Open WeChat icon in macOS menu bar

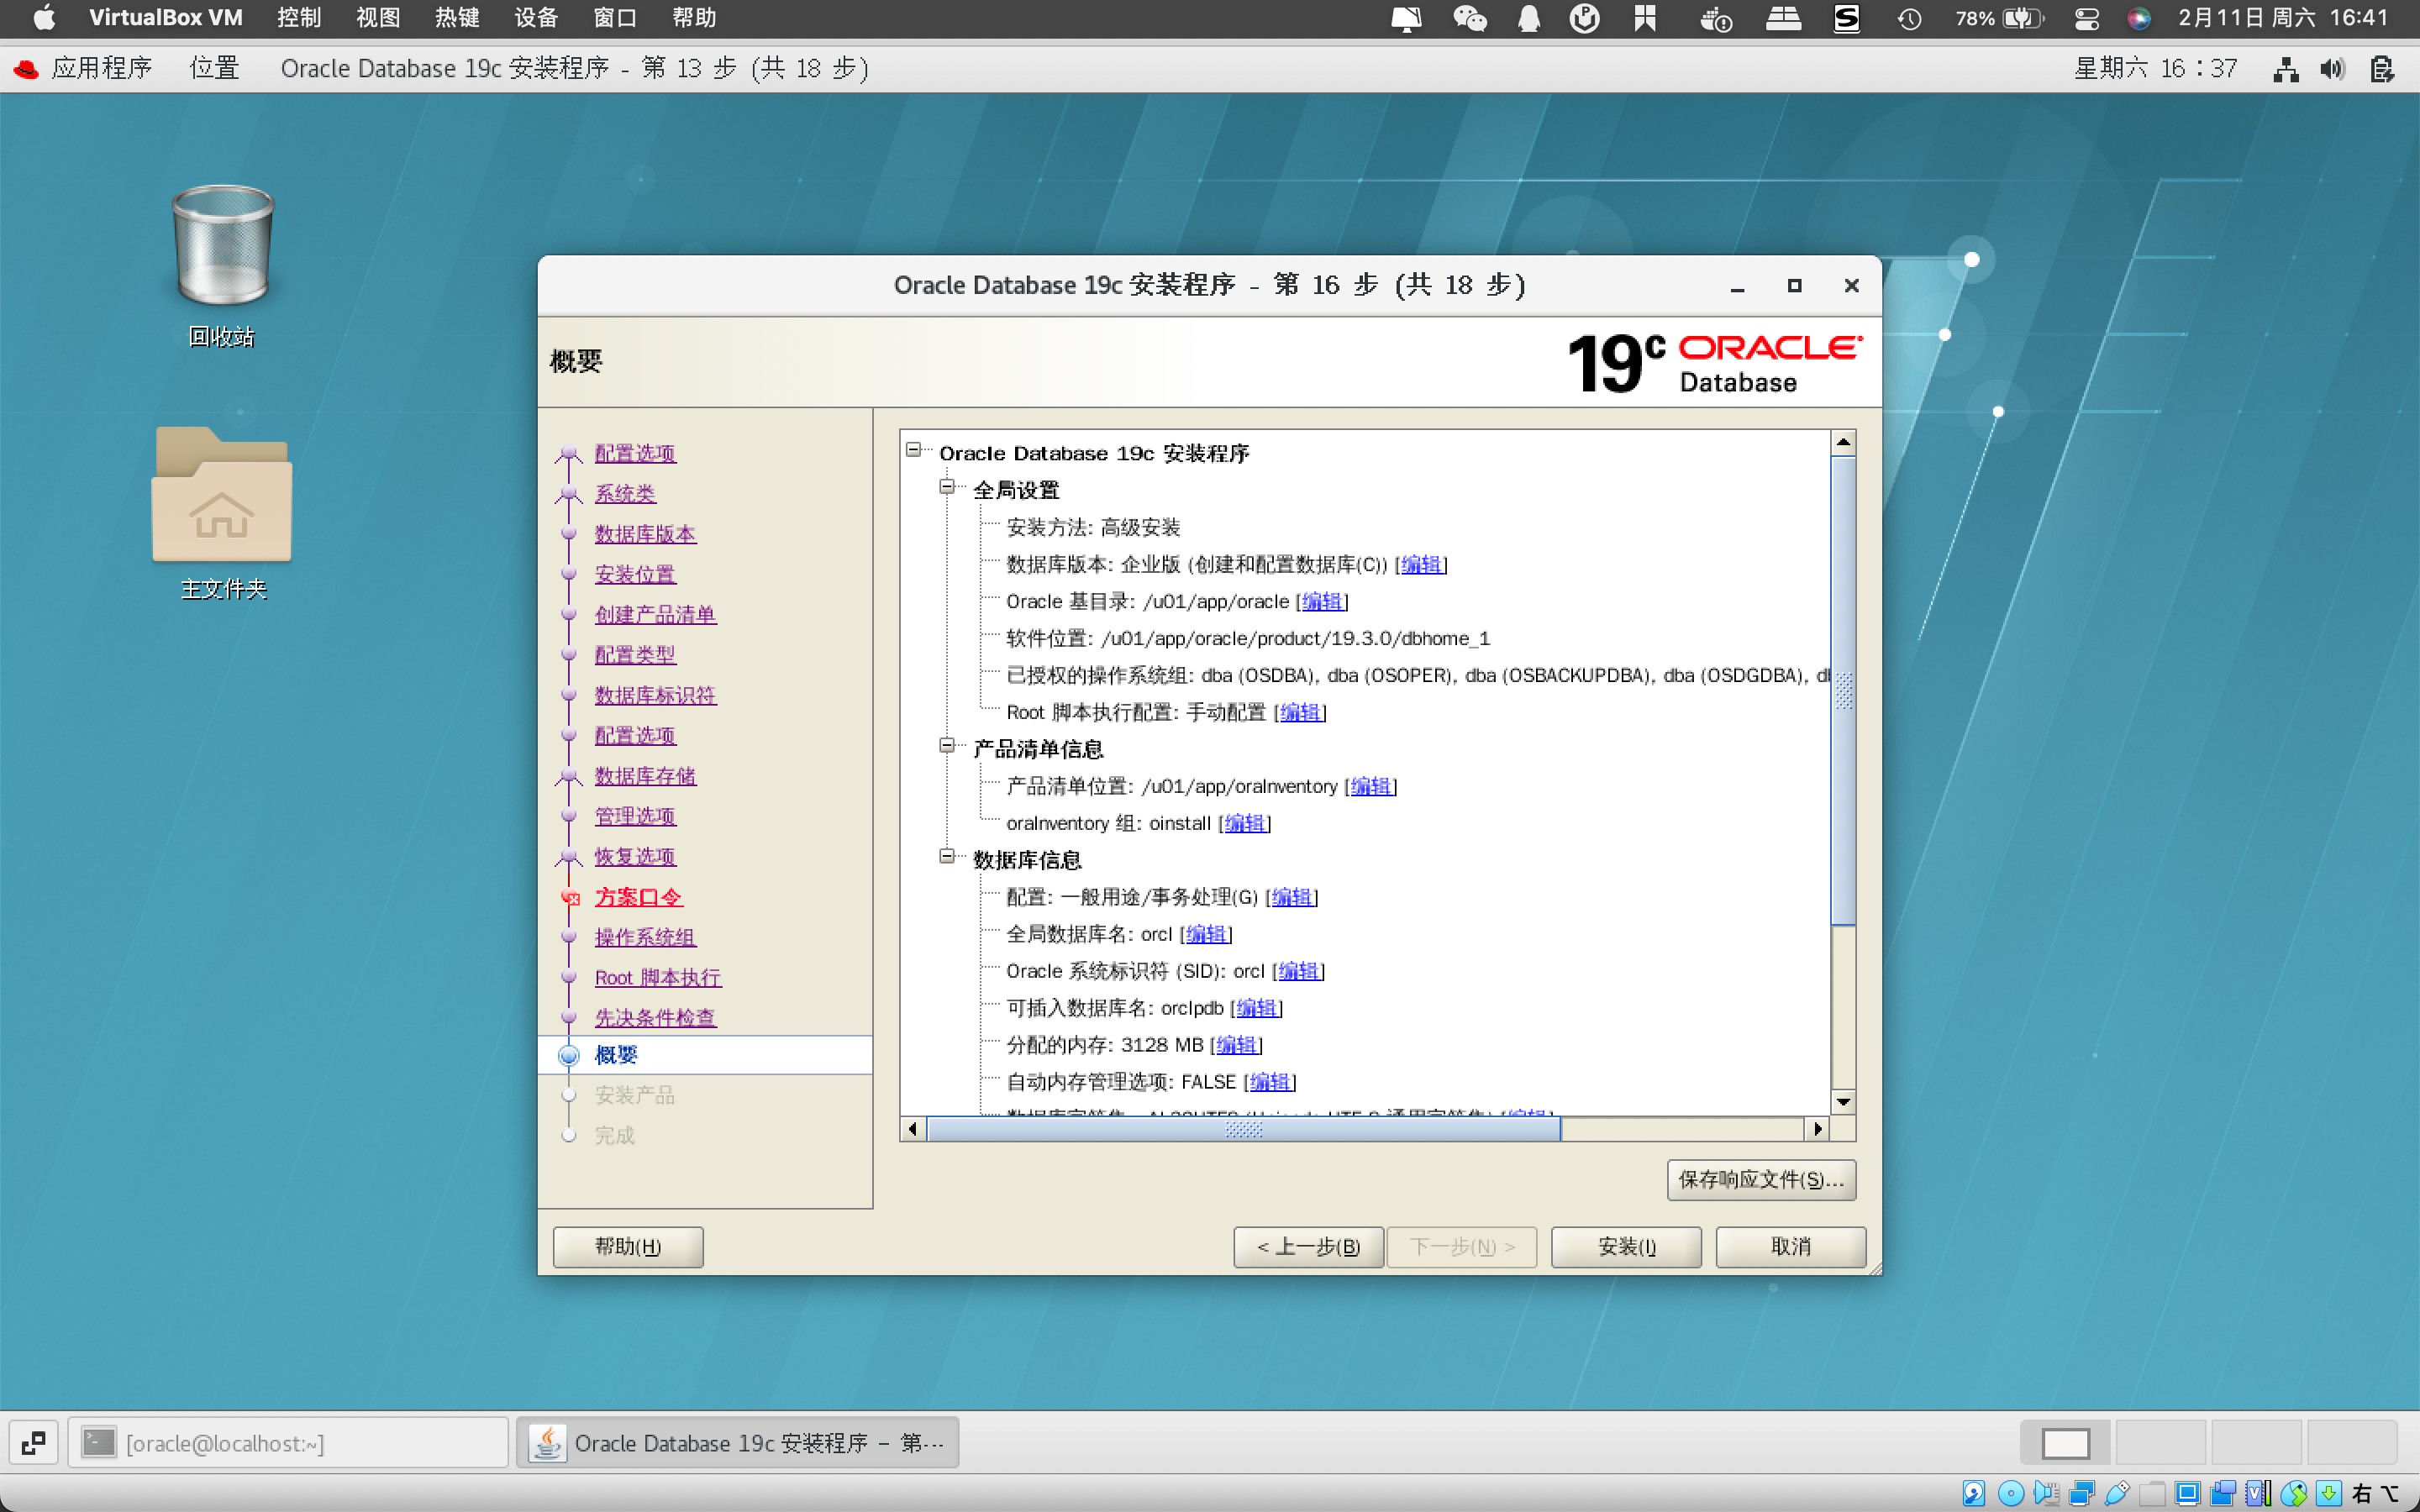tap(1469, 18)
